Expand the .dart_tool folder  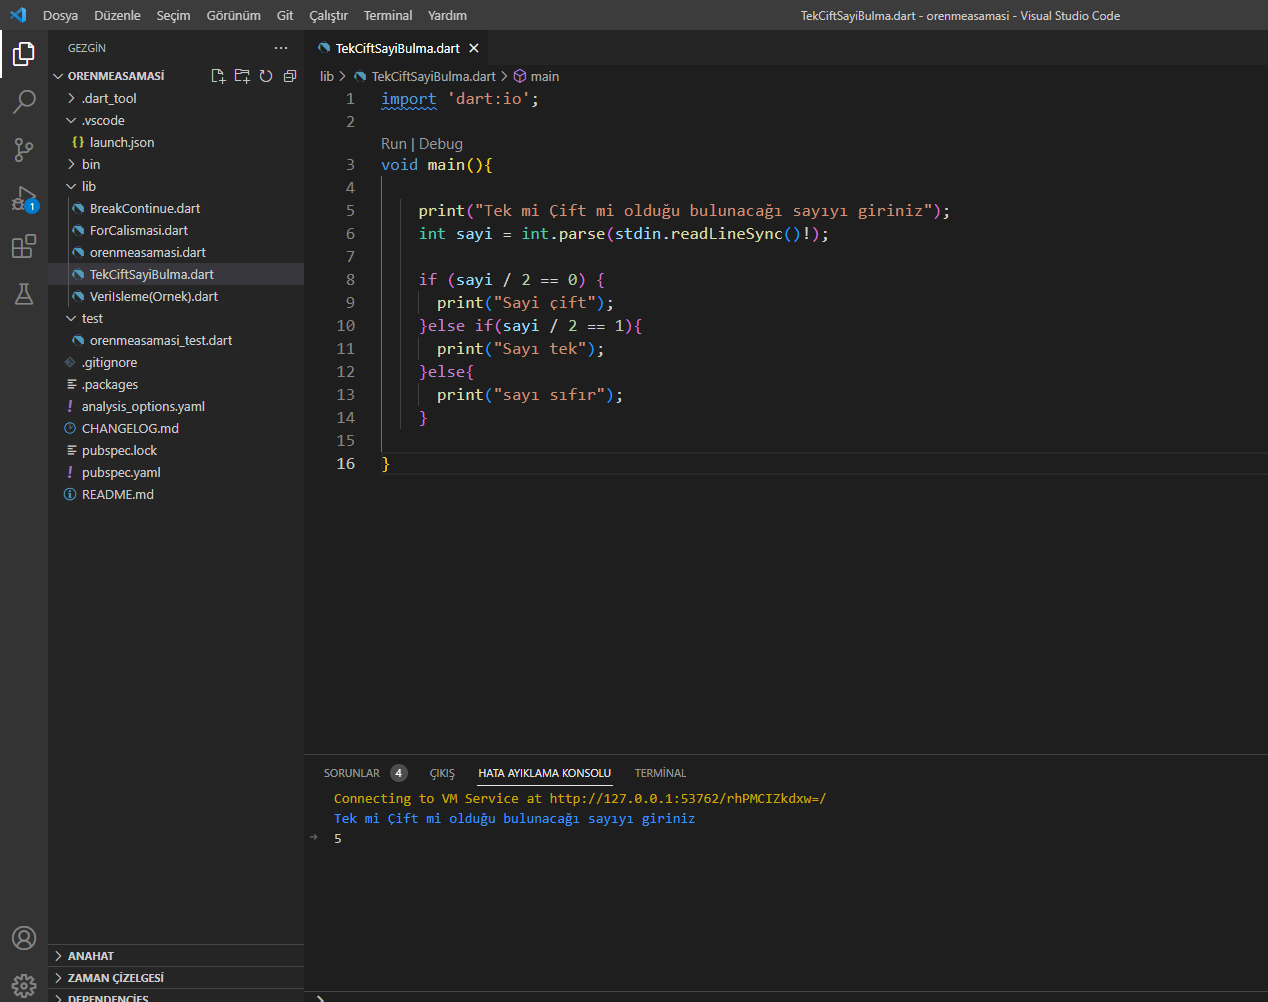(x=109, y=98)
